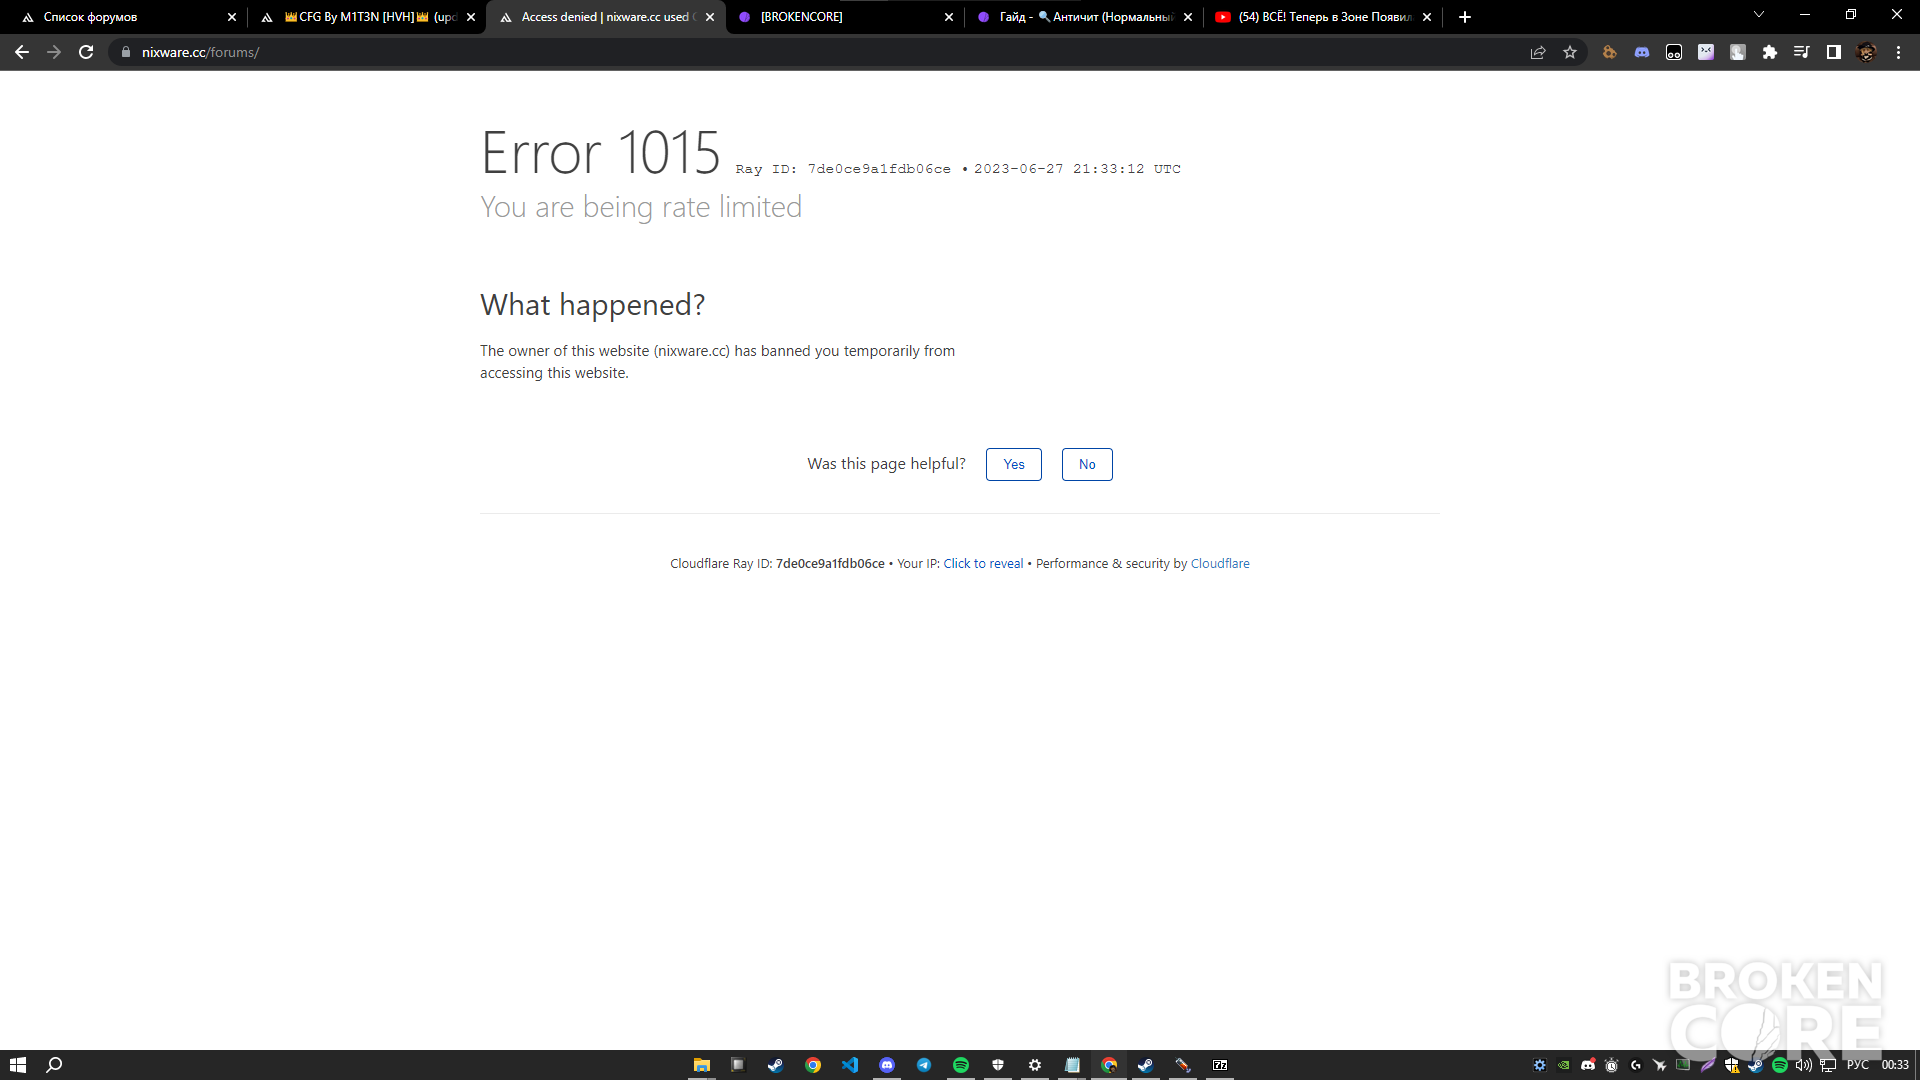
Task: Open Telegram from the taskbar
Action: [924, 1065]
